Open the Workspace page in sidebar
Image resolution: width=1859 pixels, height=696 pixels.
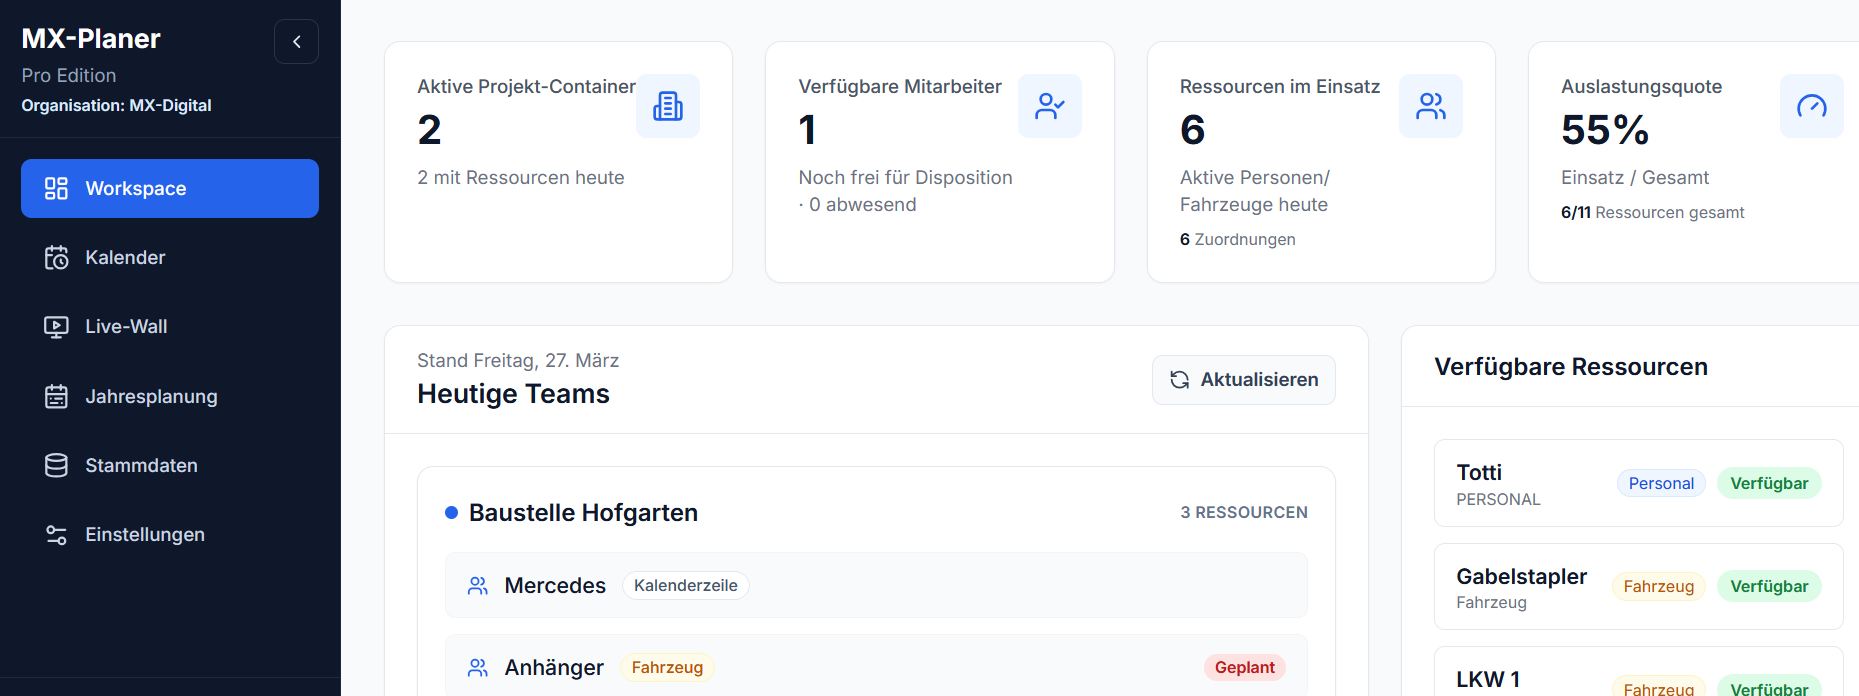coord(170,188)
